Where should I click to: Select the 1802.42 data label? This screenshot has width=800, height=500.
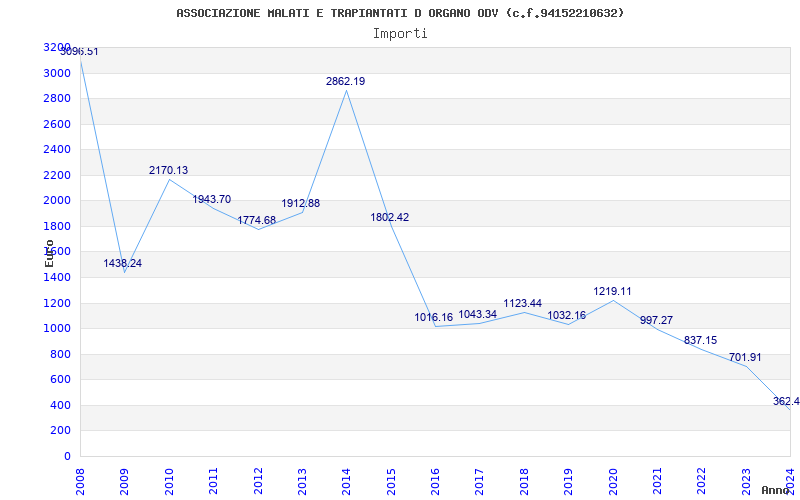390,217
